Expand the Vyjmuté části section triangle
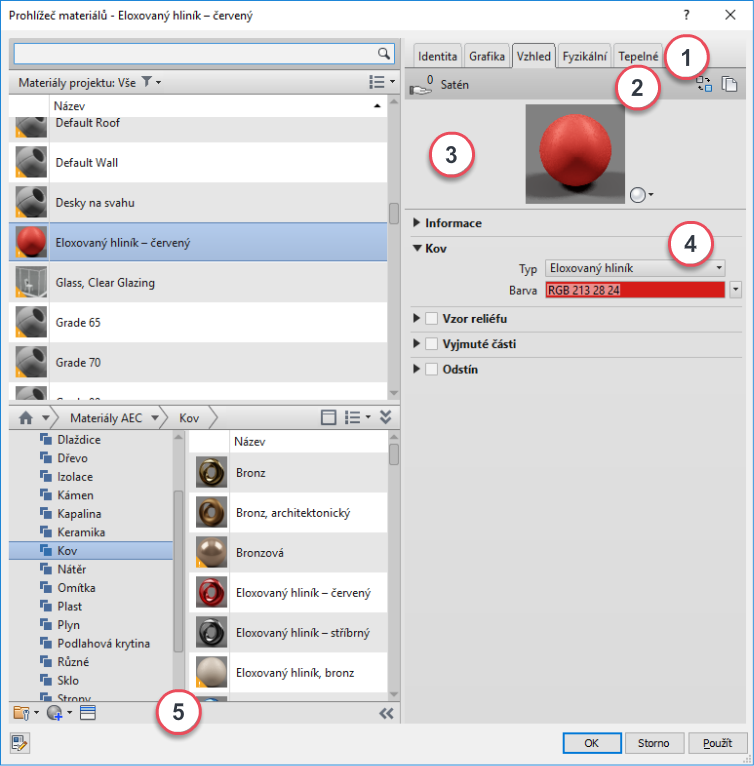754x766 pixels. point(416,344)
